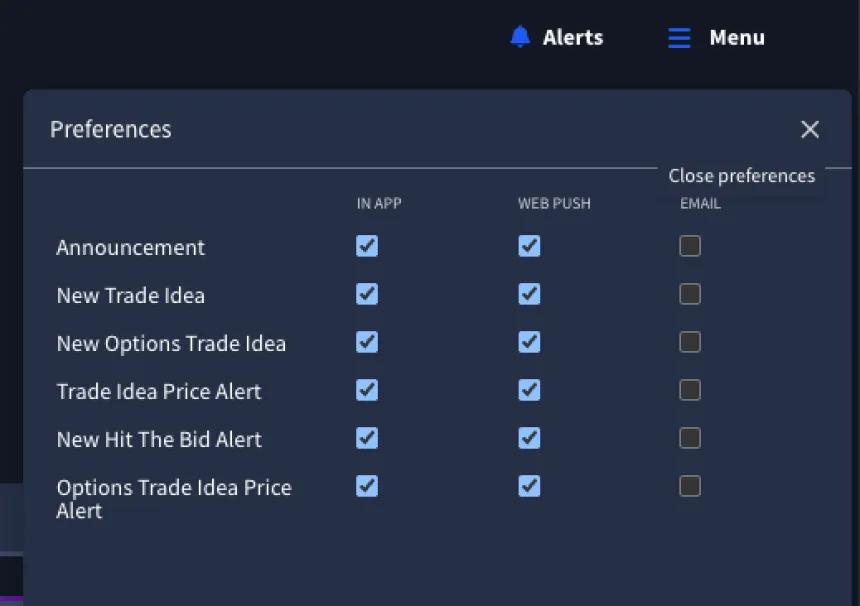Click the Alerts bell icon
The image size is (860, 606).
click(x=520, y=37)
